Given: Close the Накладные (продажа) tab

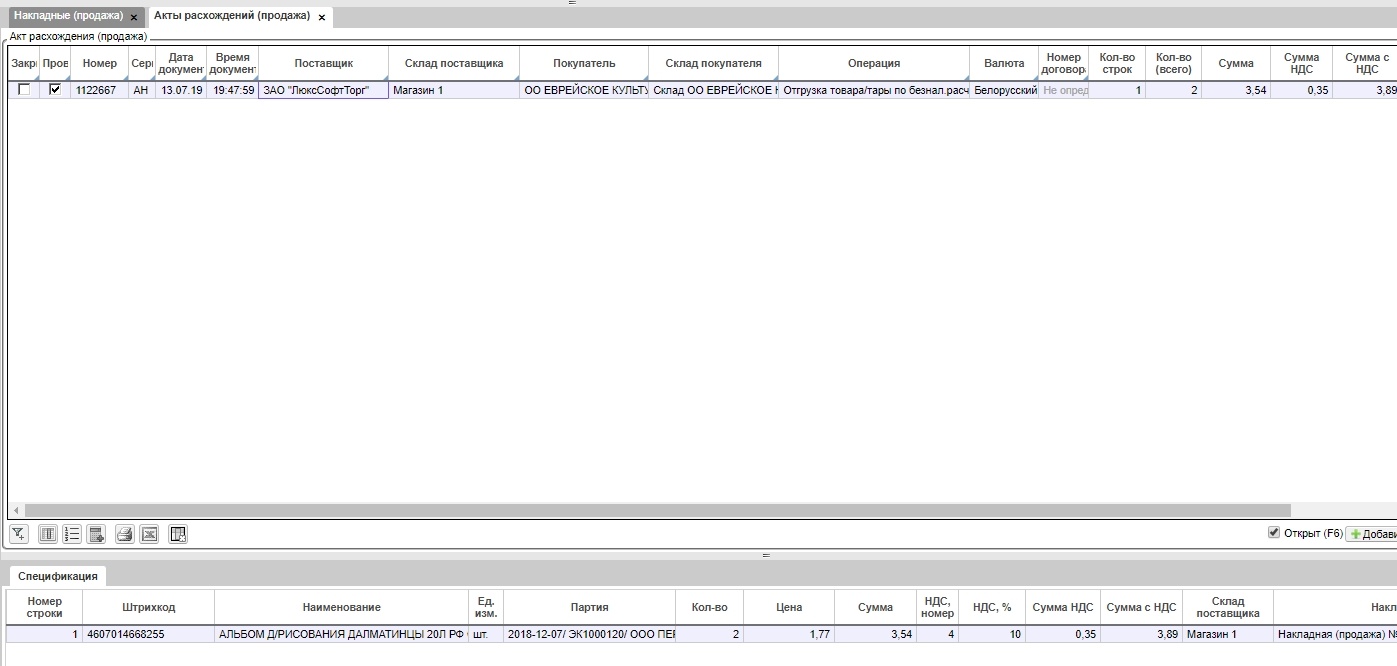Looking at the screenshot, I should 134,17.
